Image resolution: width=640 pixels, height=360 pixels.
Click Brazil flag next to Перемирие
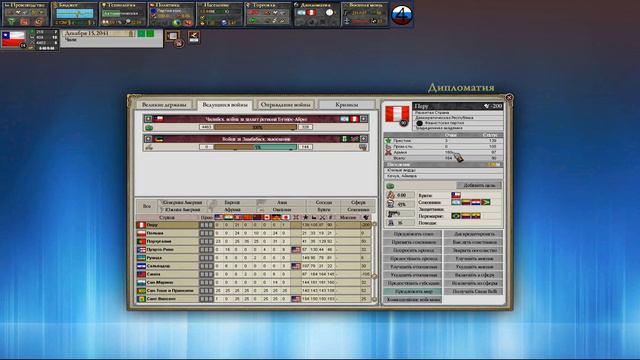(x=456, y=216)
